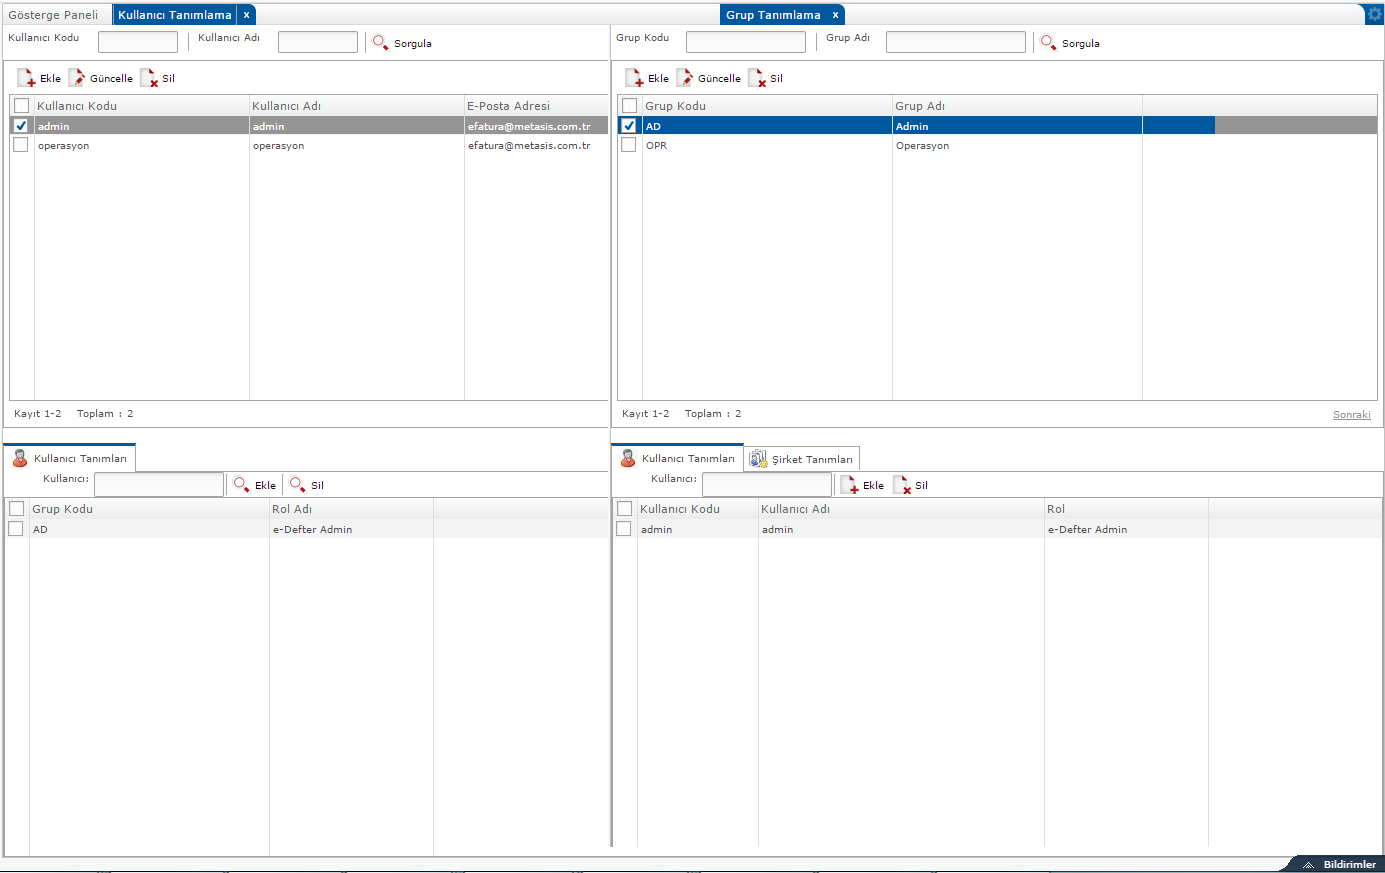Sort by Grup Adı column header
Image resolution: width=1385 pixels, height=873 pixels.
[x=1017, y=106]
